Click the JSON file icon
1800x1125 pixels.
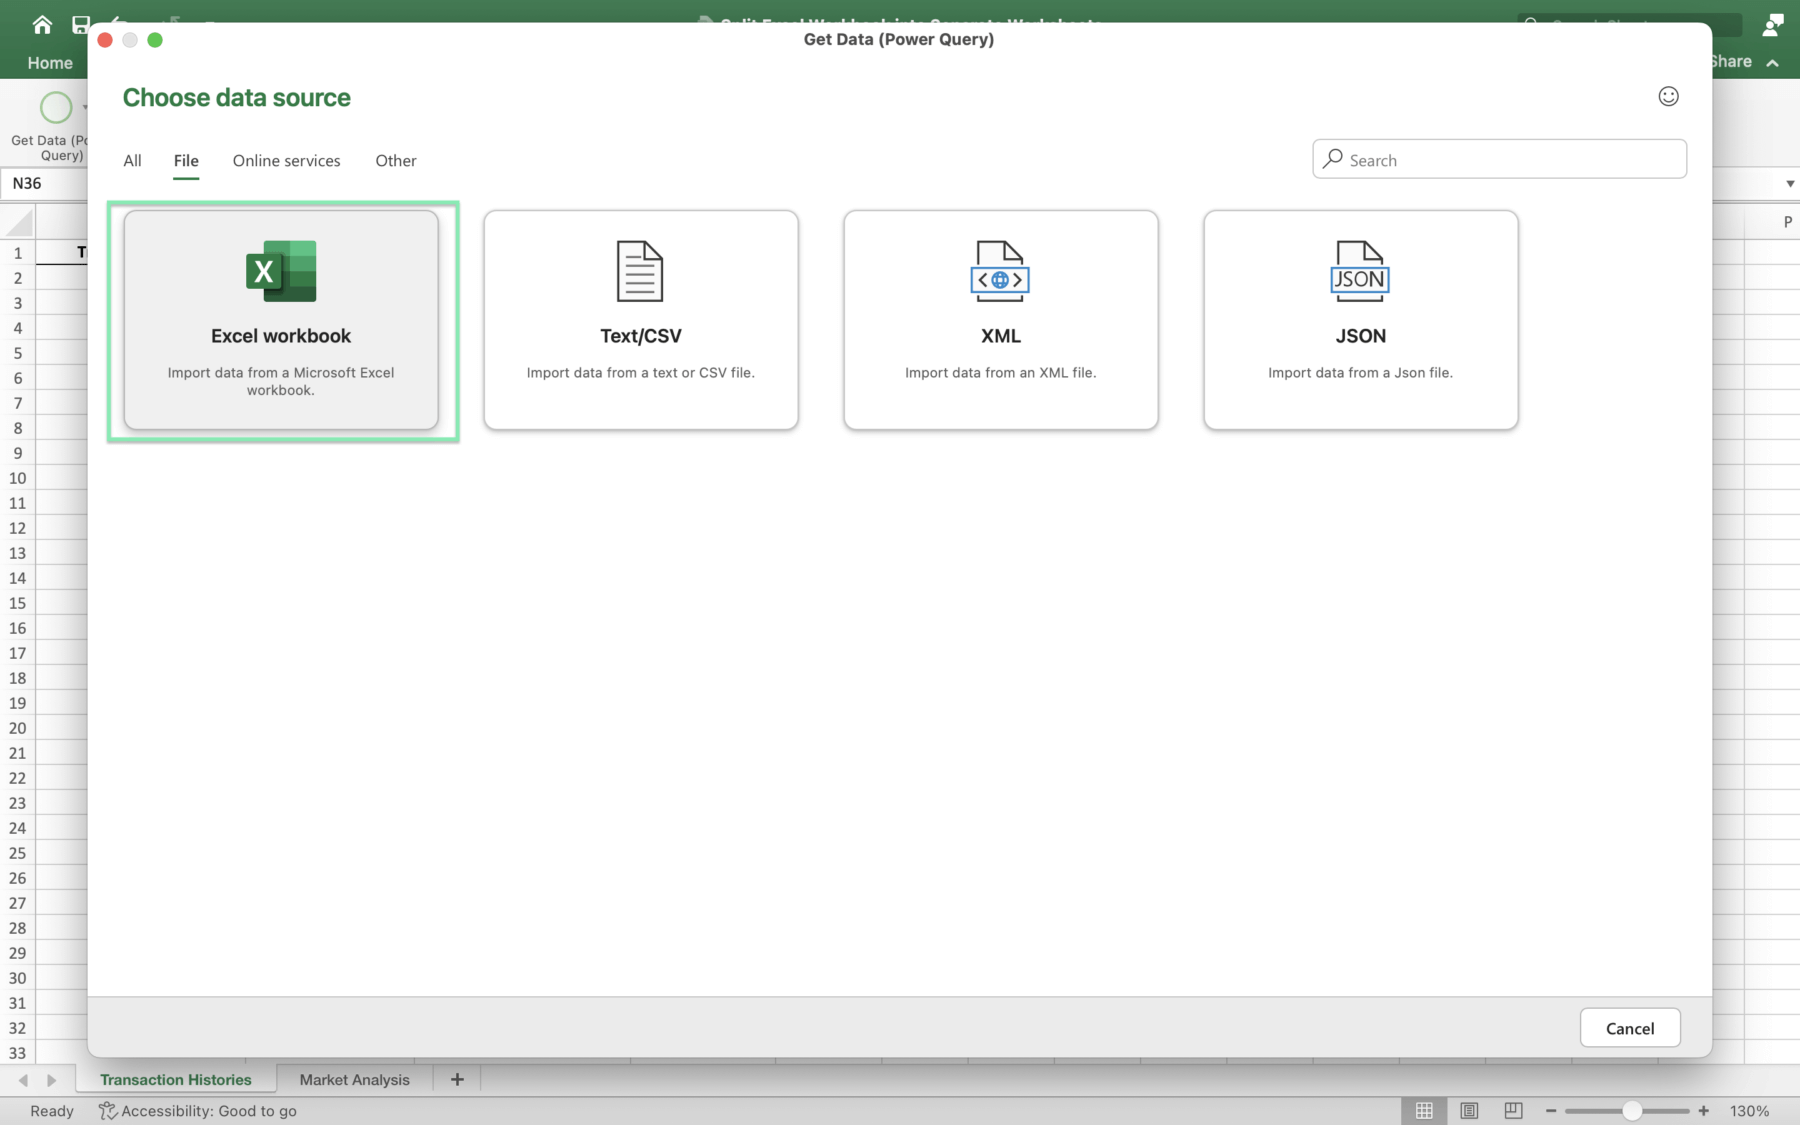point(1360,271)
